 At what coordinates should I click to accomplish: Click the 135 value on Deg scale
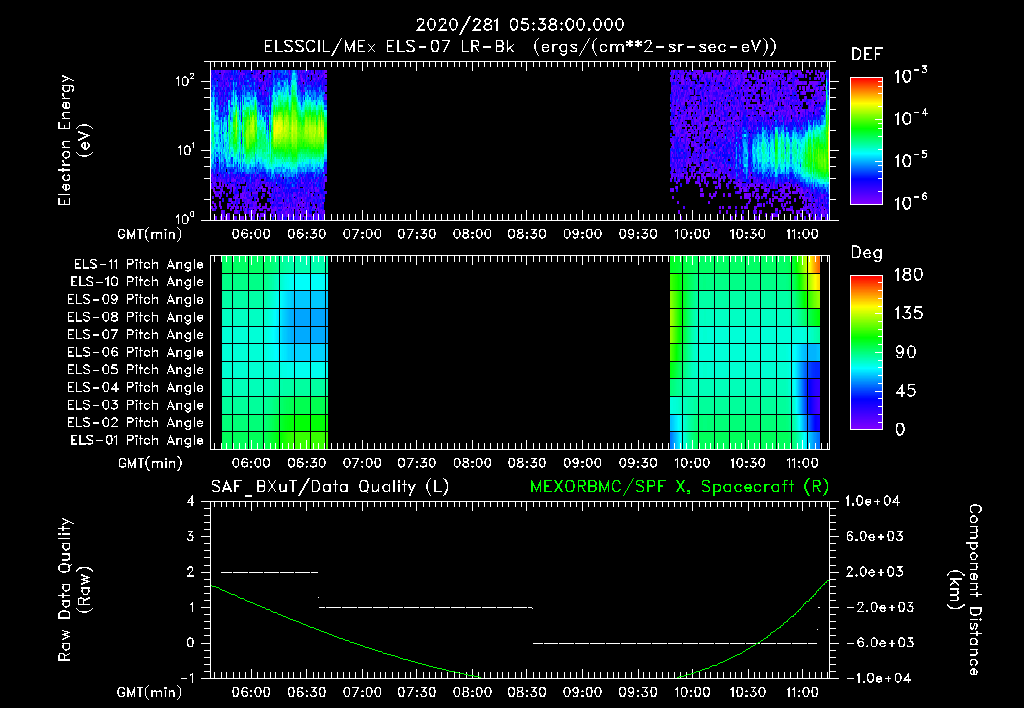pyautogui.click(x=908, y=314)
